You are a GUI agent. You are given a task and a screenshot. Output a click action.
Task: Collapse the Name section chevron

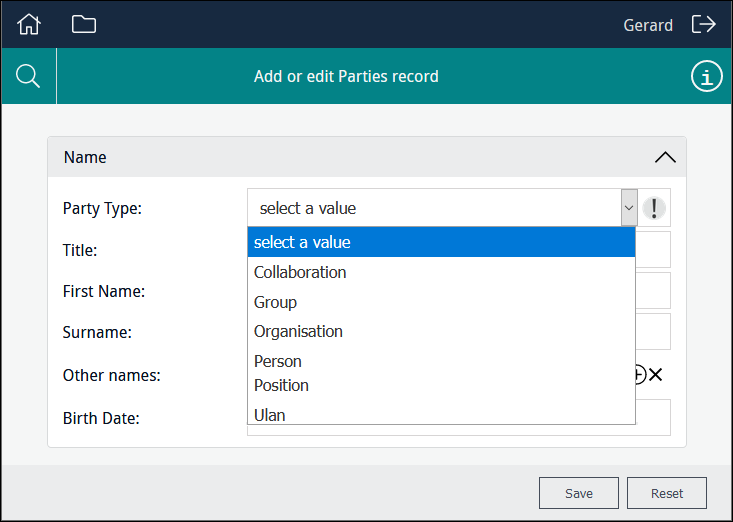pos(664,157)
